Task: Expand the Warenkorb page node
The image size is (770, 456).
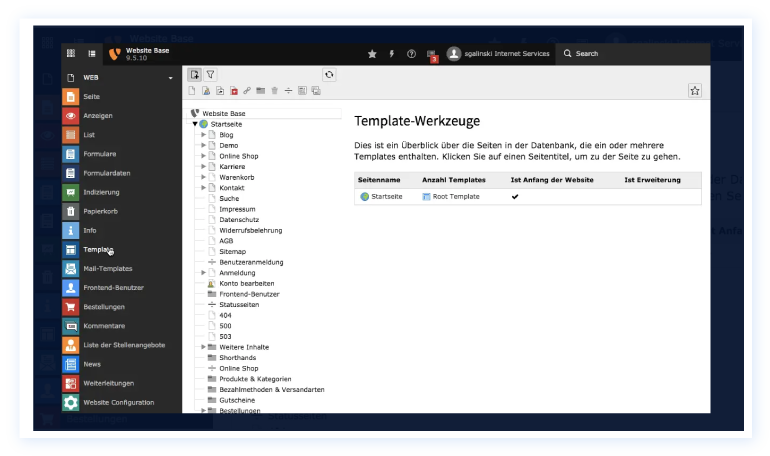Action: point(203,177)
